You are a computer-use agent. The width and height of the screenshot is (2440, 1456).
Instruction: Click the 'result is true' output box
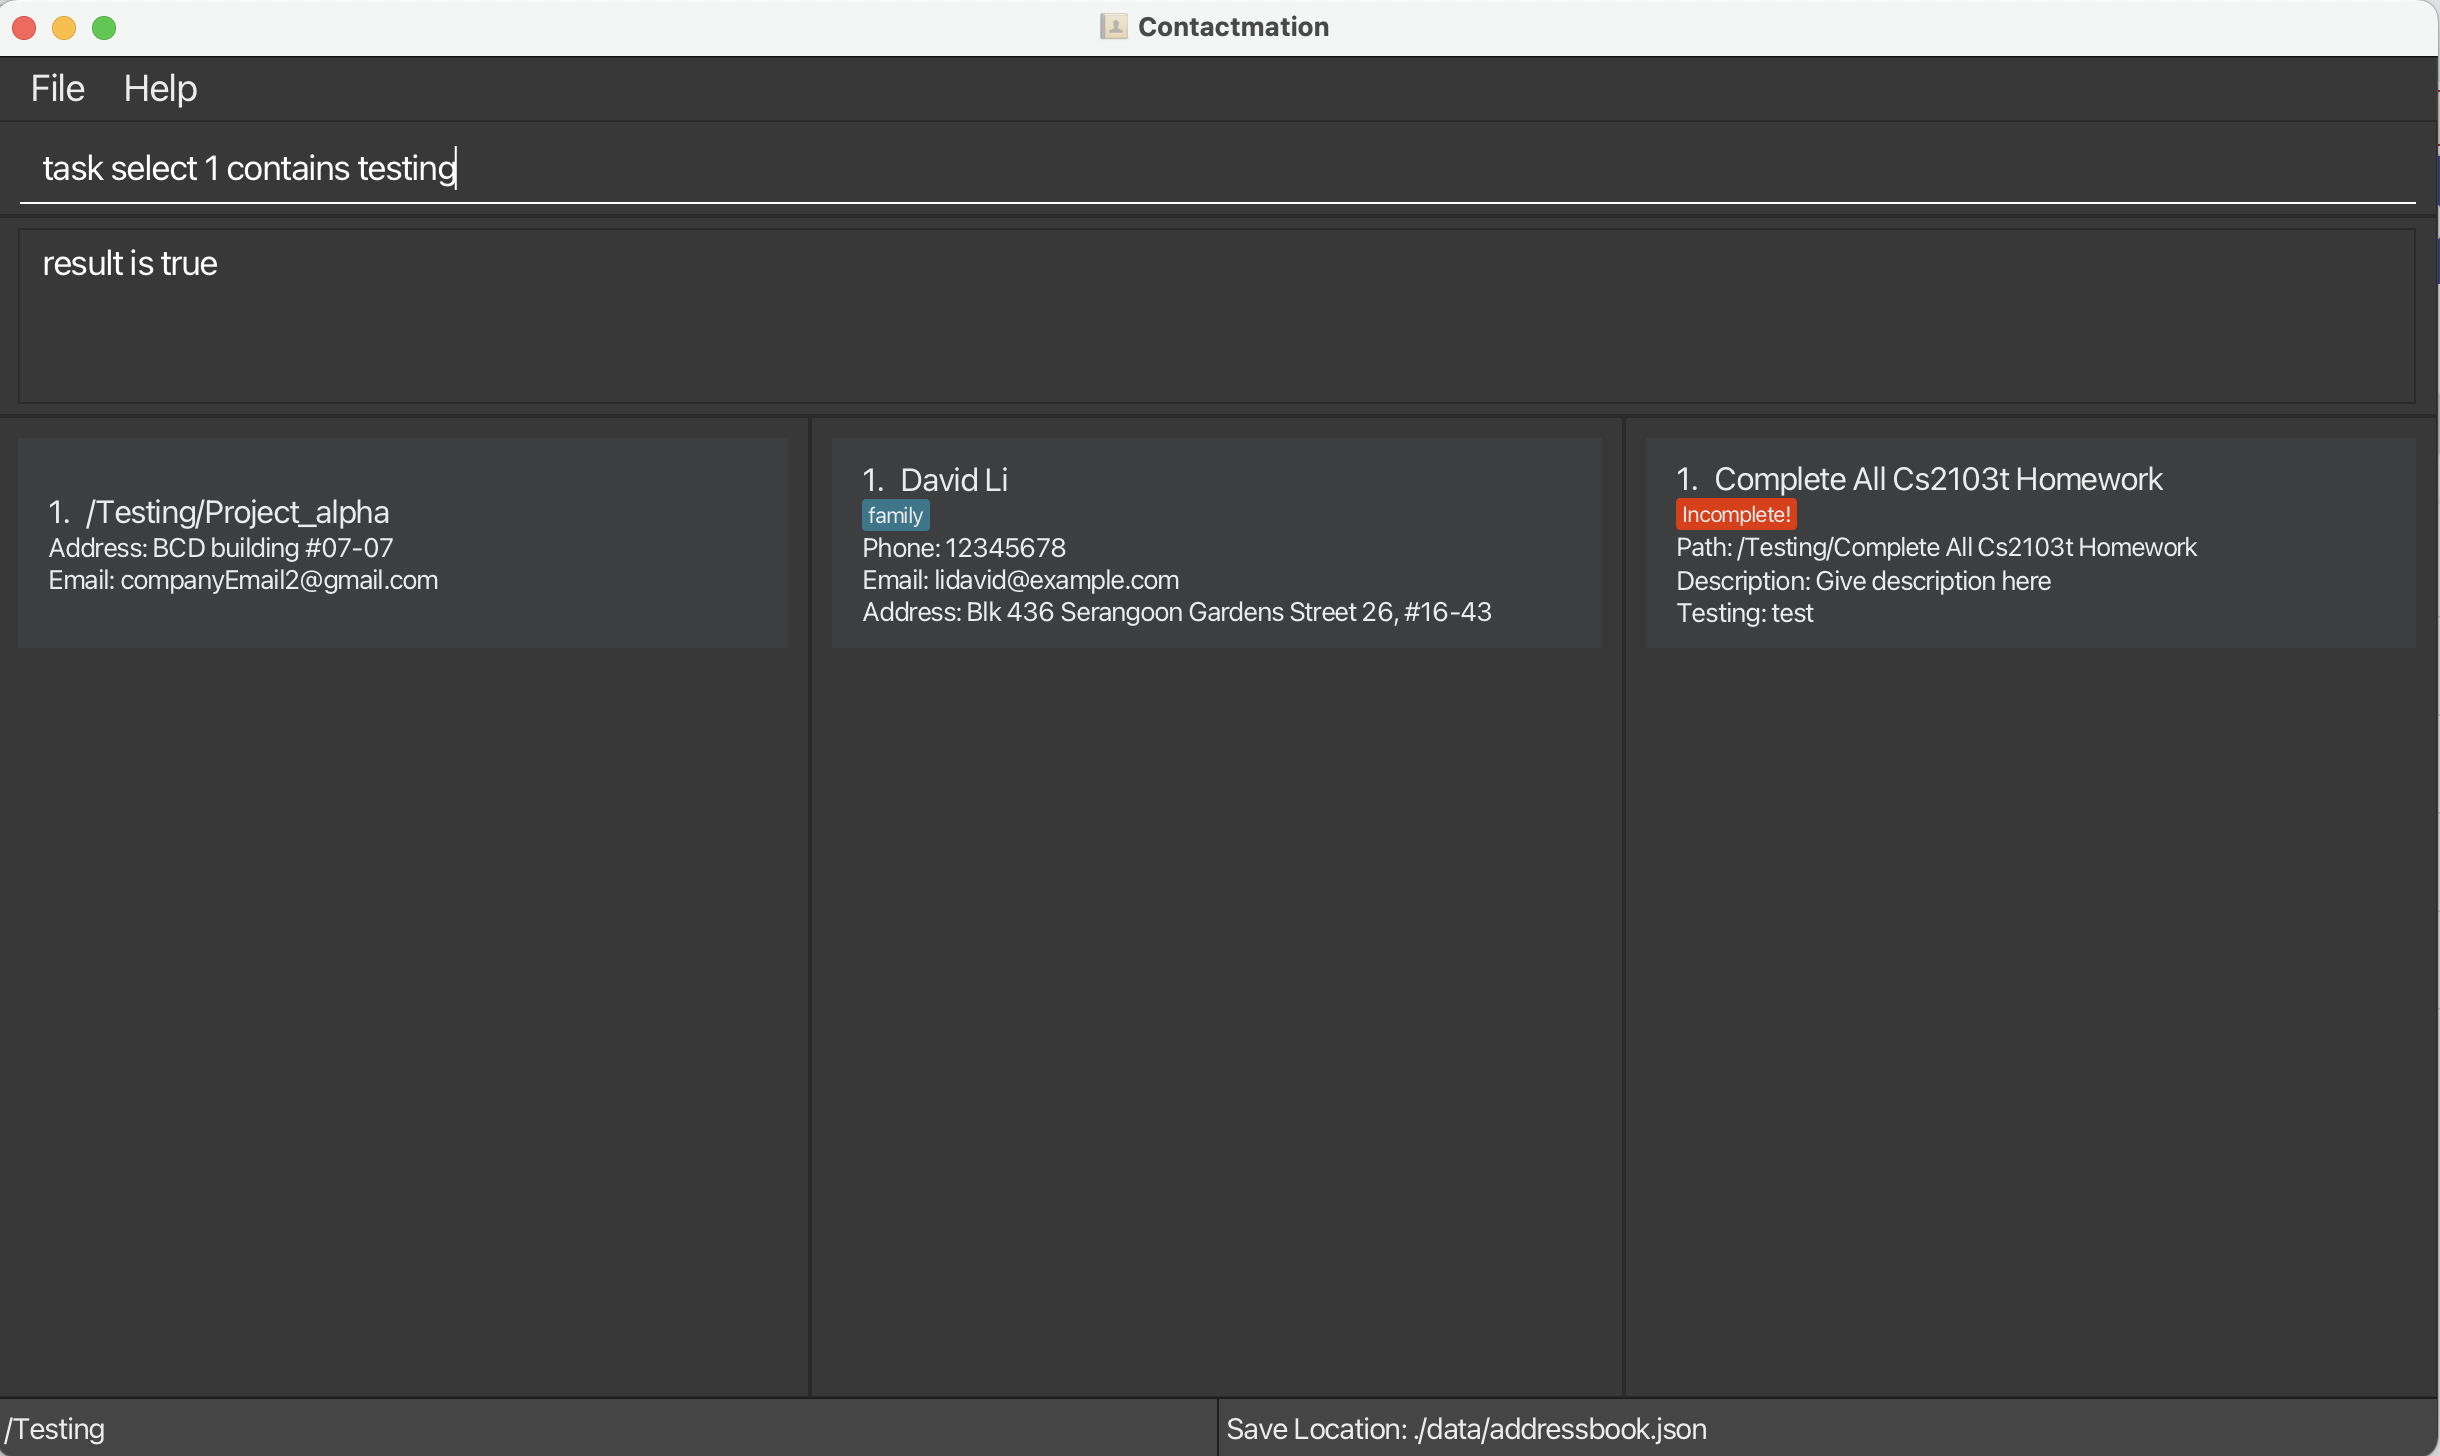[1216, 316]
